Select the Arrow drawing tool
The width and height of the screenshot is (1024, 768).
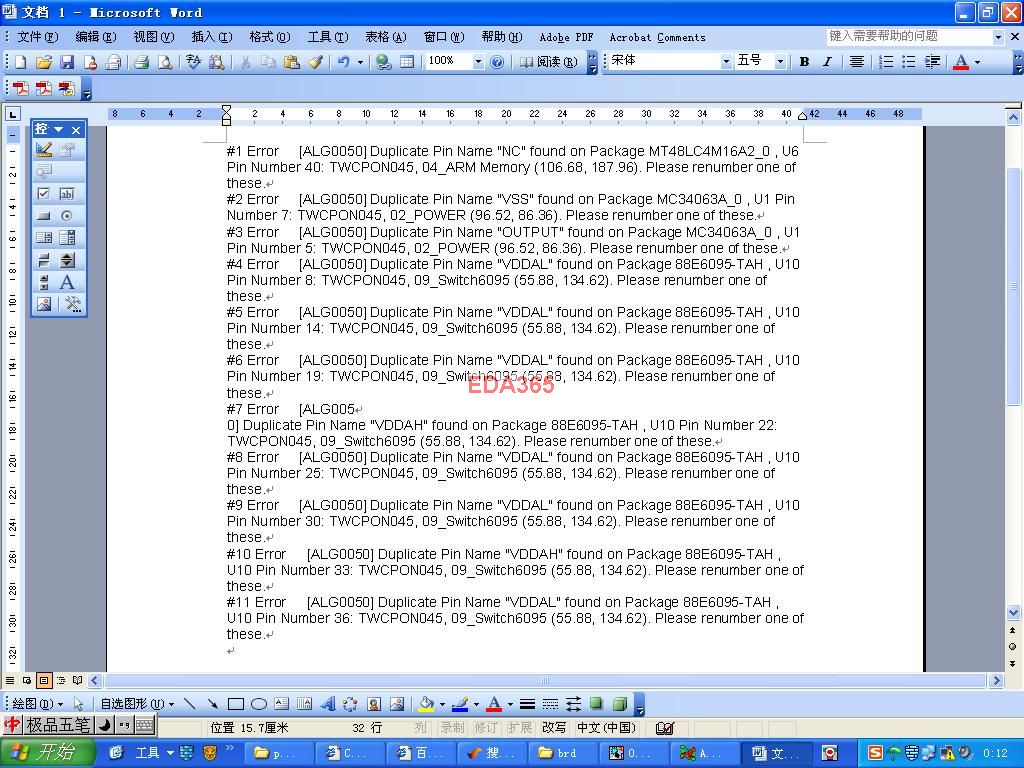[212, 704]
